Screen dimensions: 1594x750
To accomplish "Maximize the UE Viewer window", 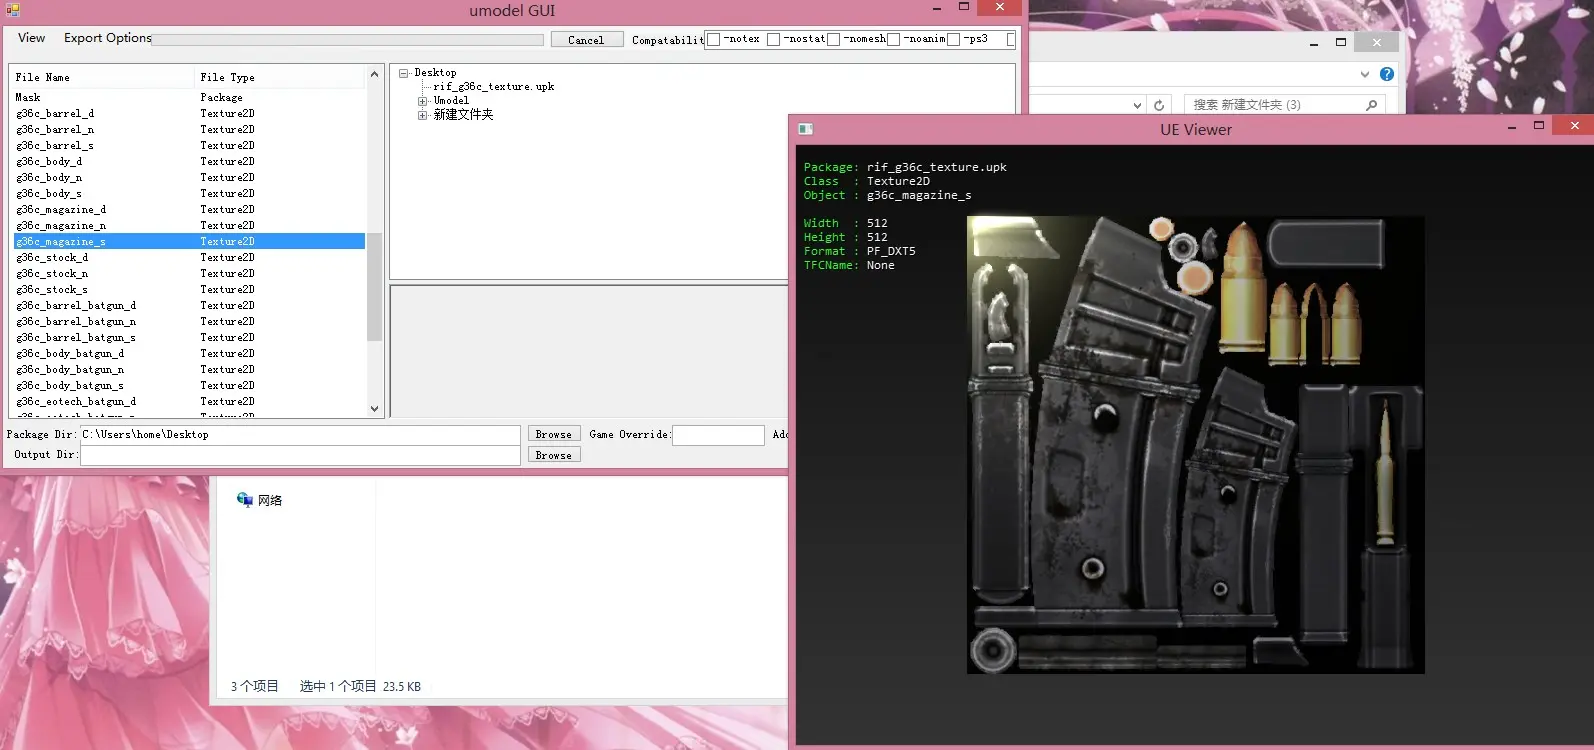I will (1539, 126).
